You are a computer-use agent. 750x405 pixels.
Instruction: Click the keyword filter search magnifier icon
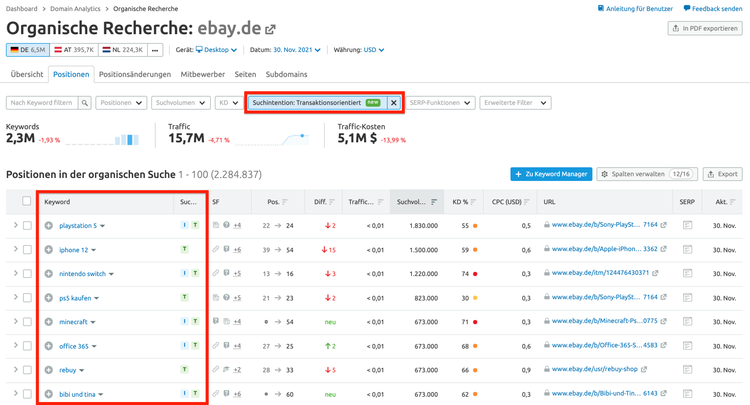[x=85, y=103]
